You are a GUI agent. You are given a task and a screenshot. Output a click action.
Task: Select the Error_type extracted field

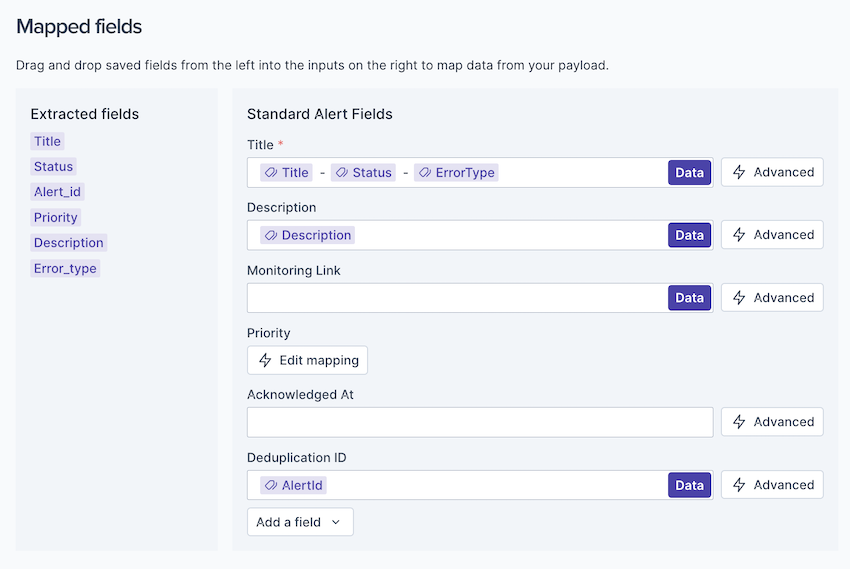click(65, 268)
